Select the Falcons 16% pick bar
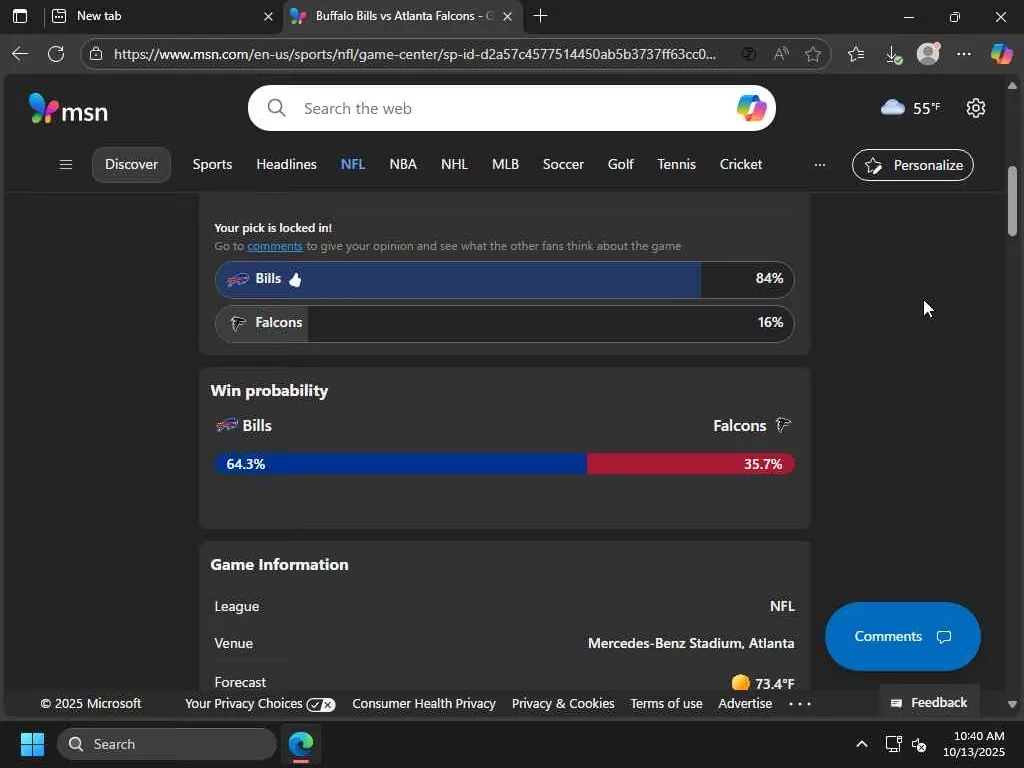 point(504,323)
